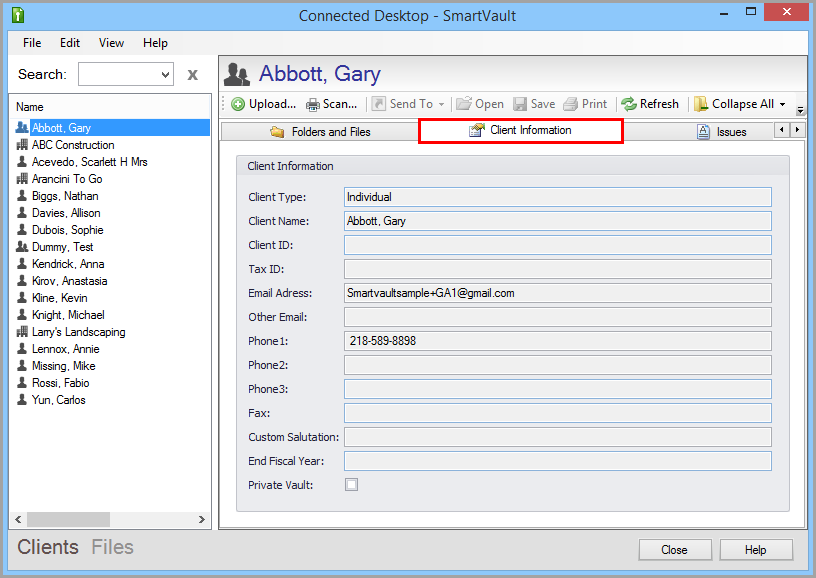Switch to the Issues tab
This screenshot has width=816, height=578.
[722, 132]
